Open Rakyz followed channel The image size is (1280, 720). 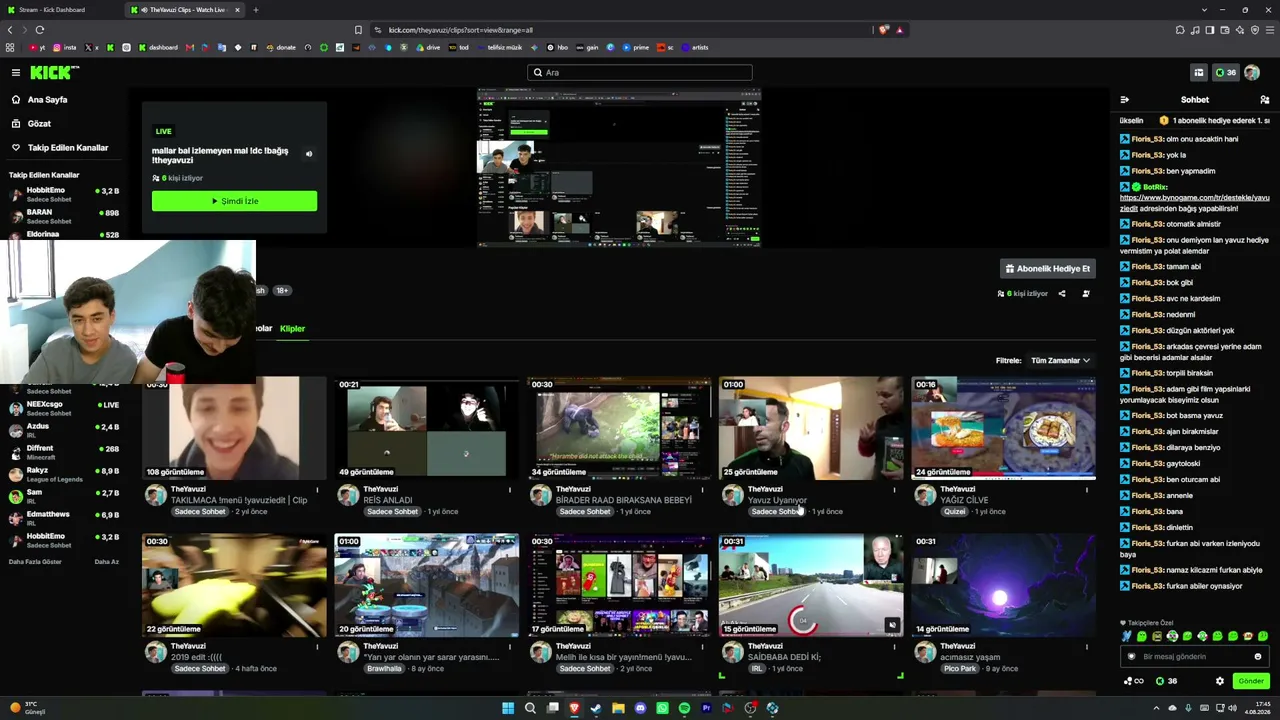pyautogui.click(x=64, y=474)
